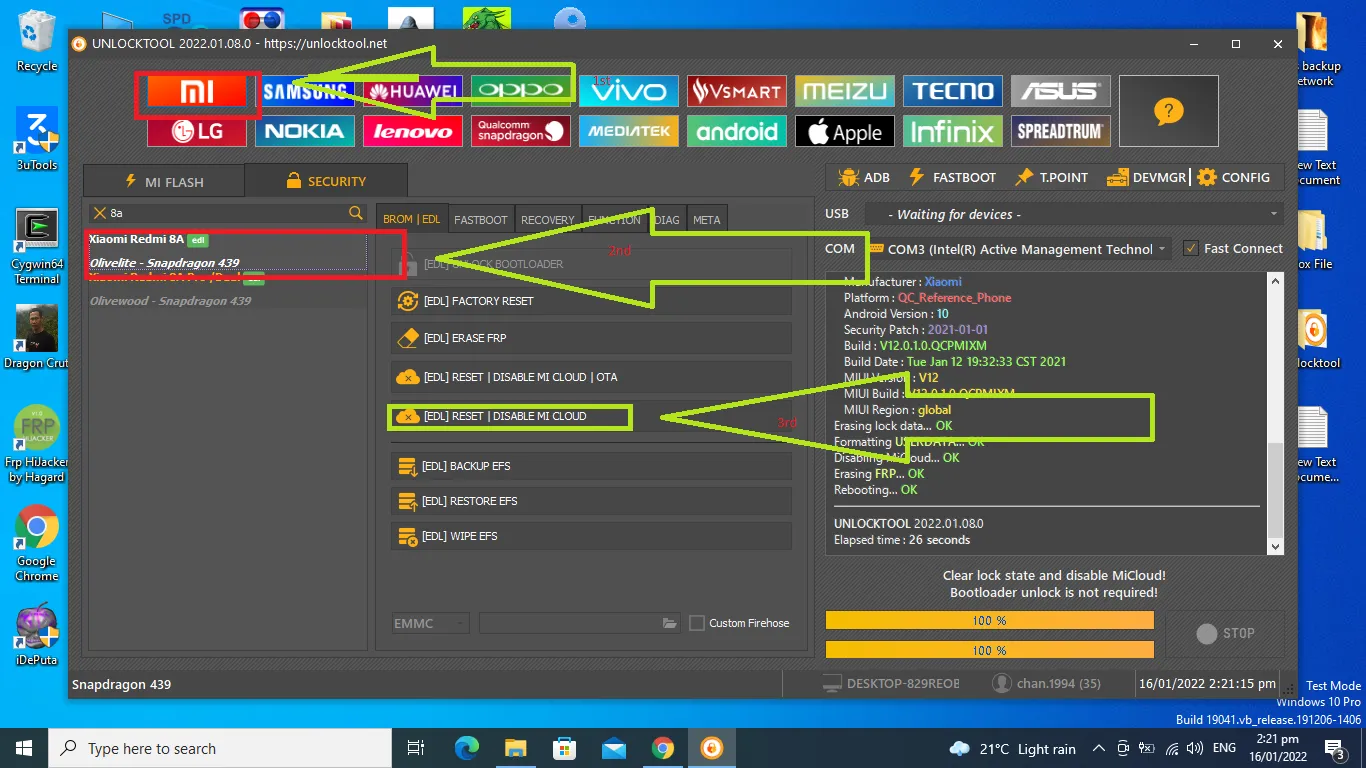Browse for firehose file folder icon
The image size is (1366, 768).
[670, 623]
